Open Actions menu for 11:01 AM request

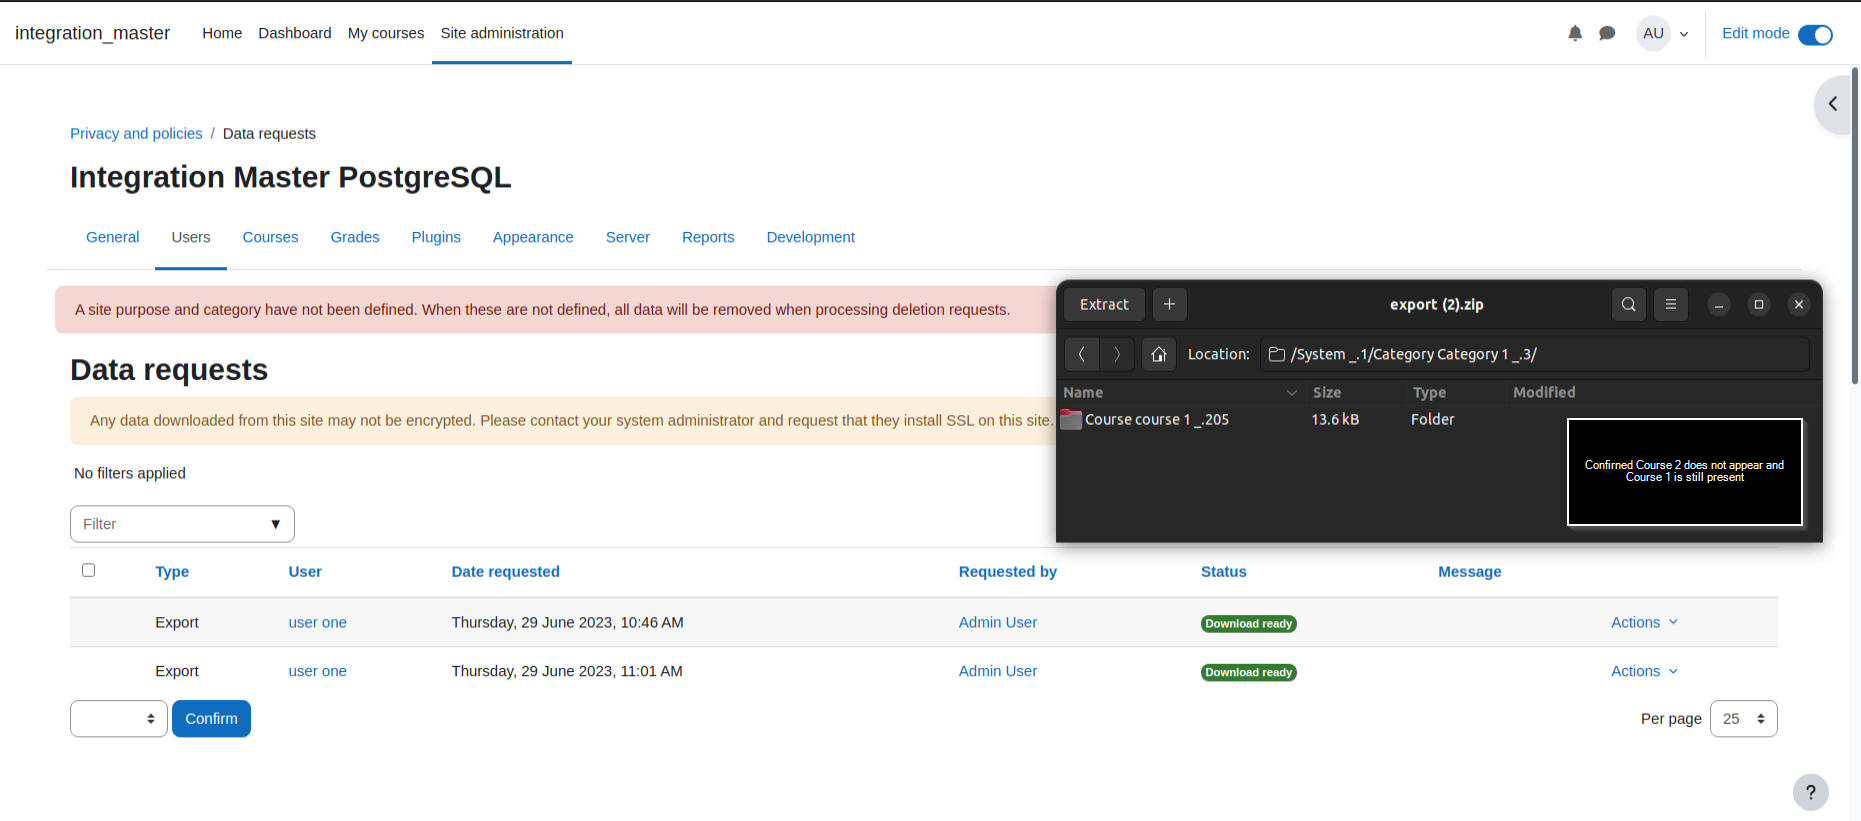[1644, 671]
